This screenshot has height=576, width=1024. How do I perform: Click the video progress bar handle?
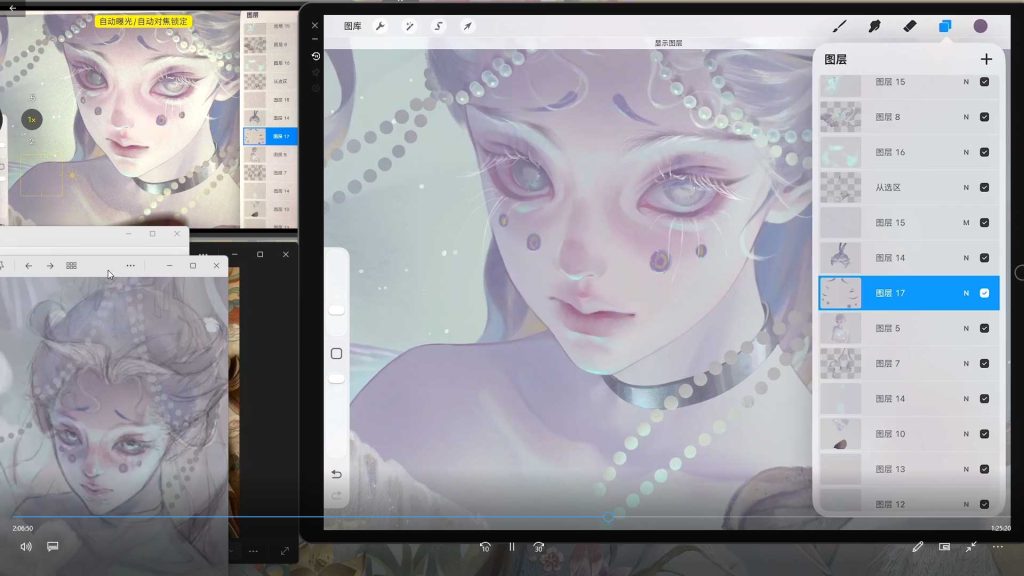click(x=608, y=517)
